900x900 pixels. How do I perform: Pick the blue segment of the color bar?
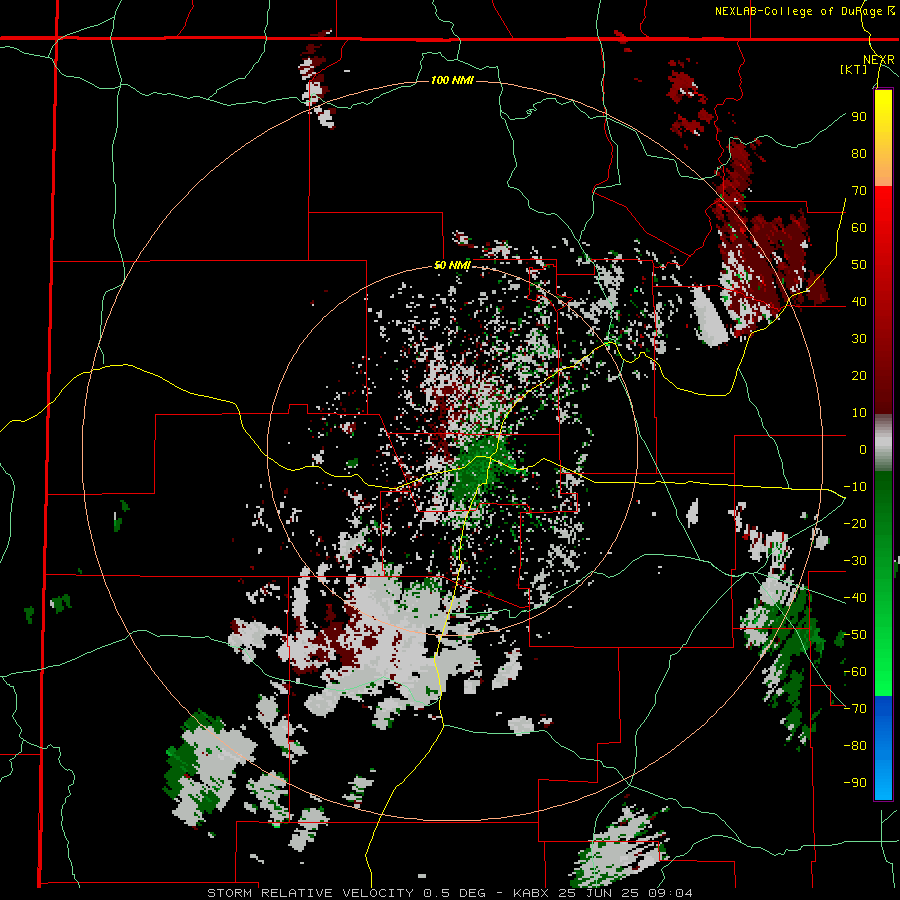coord(883,748)
